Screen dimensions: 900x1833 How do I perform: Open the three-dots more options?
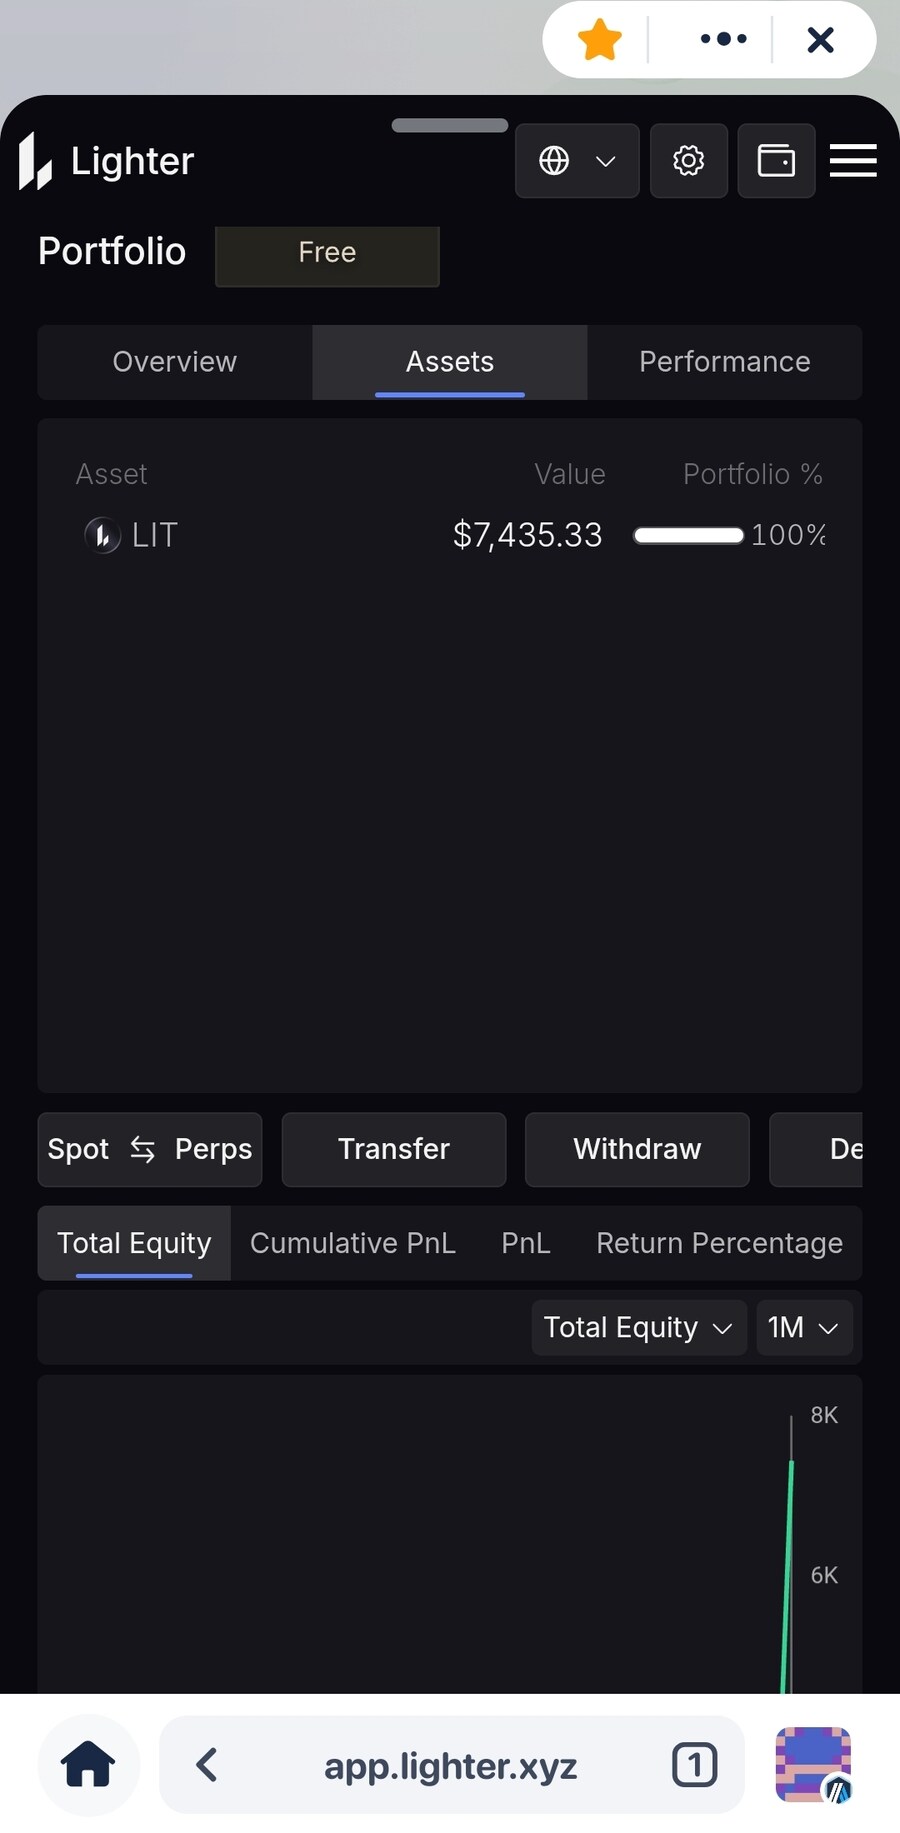point(723,40)
